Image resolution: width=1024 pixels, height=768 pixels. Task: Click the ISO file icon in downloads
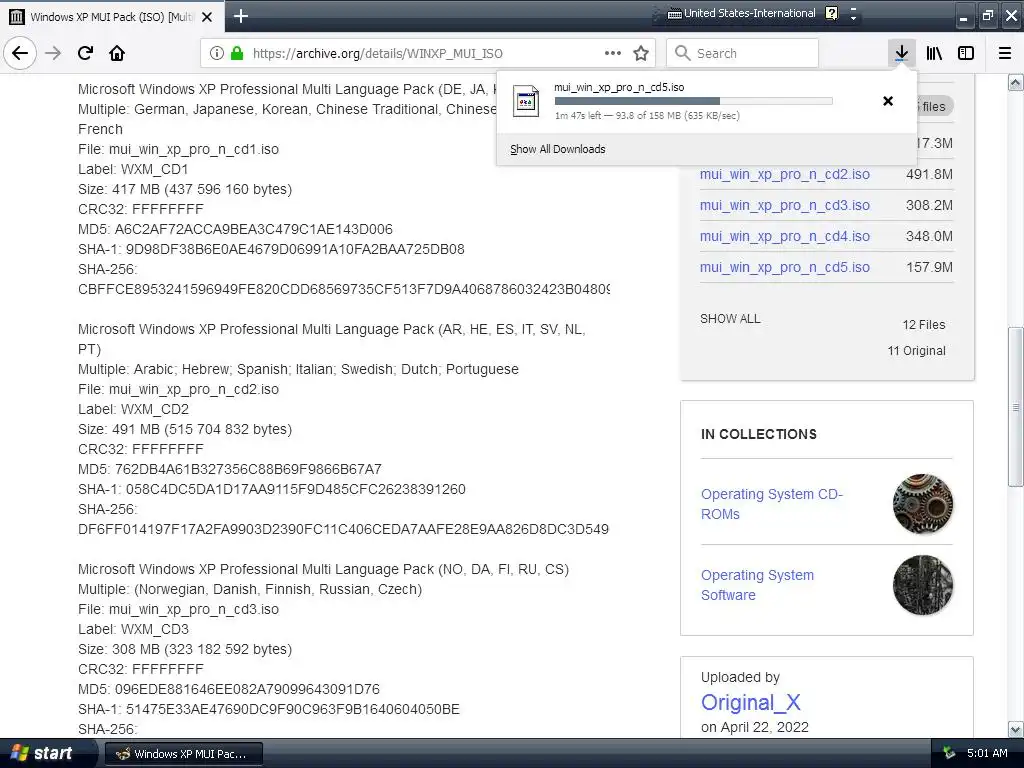click(x=526, y=101)
